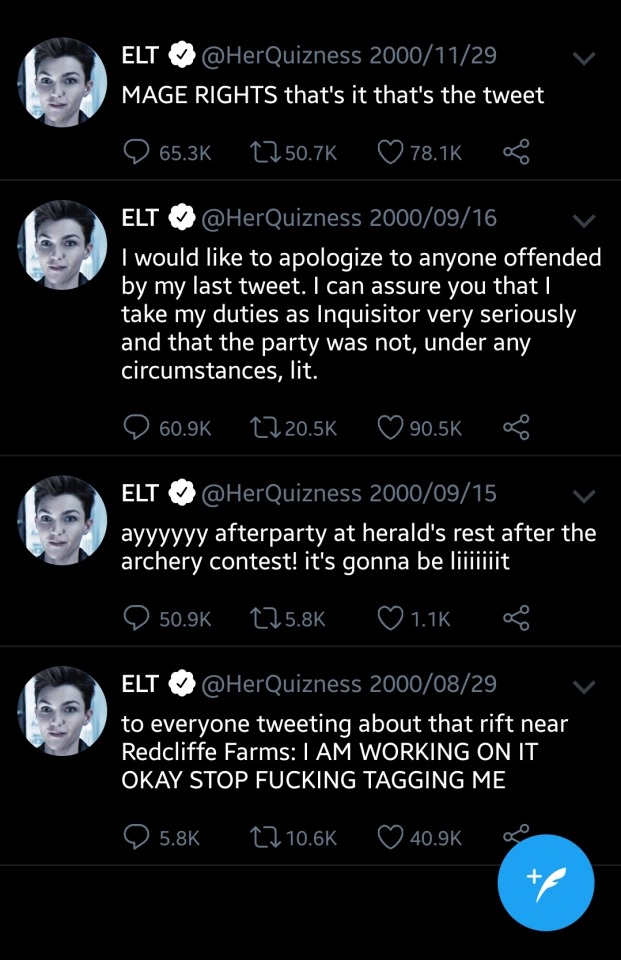This screenshot has height=960, width=621.
Task: Tap ELT's avatar on the Redcliffe tweet
Action: (x=64, y=710)
